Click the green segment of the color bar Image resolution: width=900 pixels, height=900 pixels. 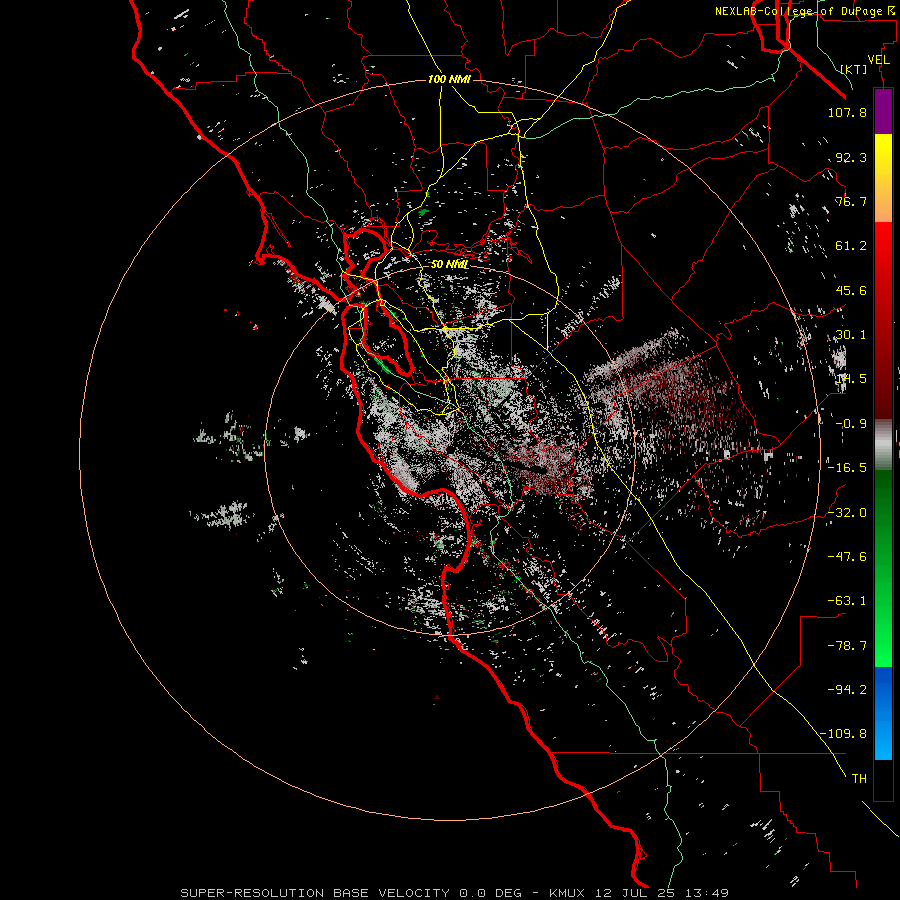(883, 568)
